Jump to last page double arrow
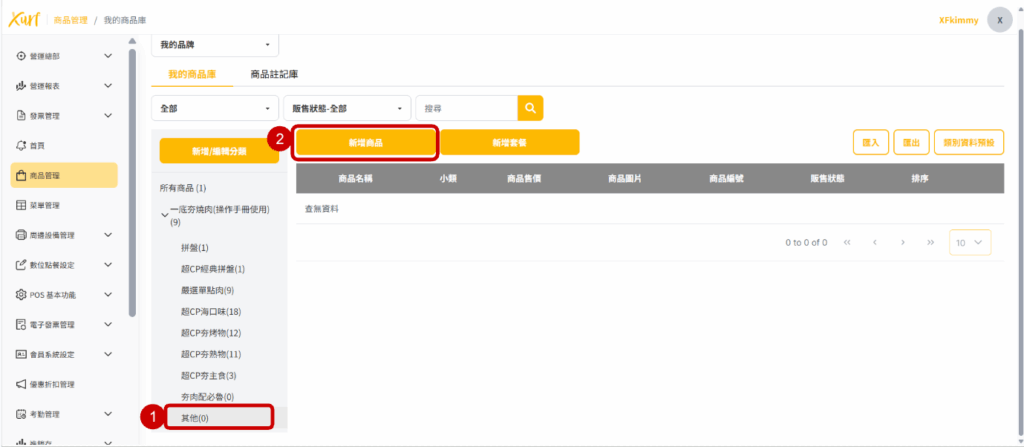Image resolution: width=1024 pixels, height=447 pixels. [931, 242]
